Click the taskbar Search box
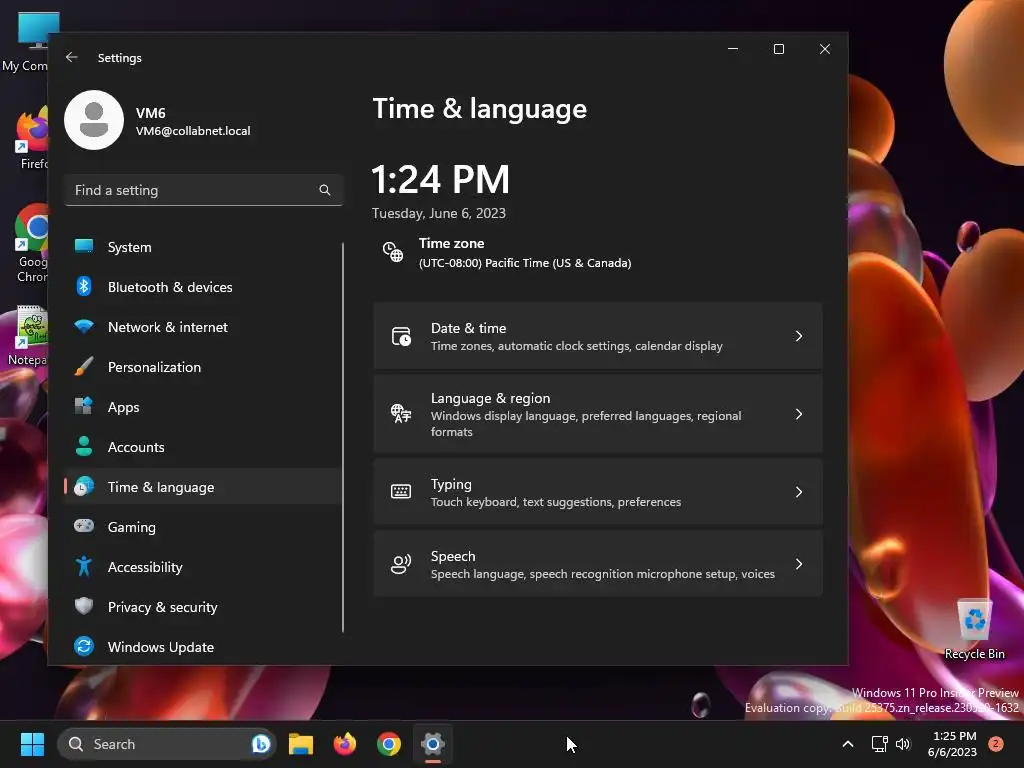This screenshot has width=1024, height=768. pyautogui.click(x=167, y=744)
